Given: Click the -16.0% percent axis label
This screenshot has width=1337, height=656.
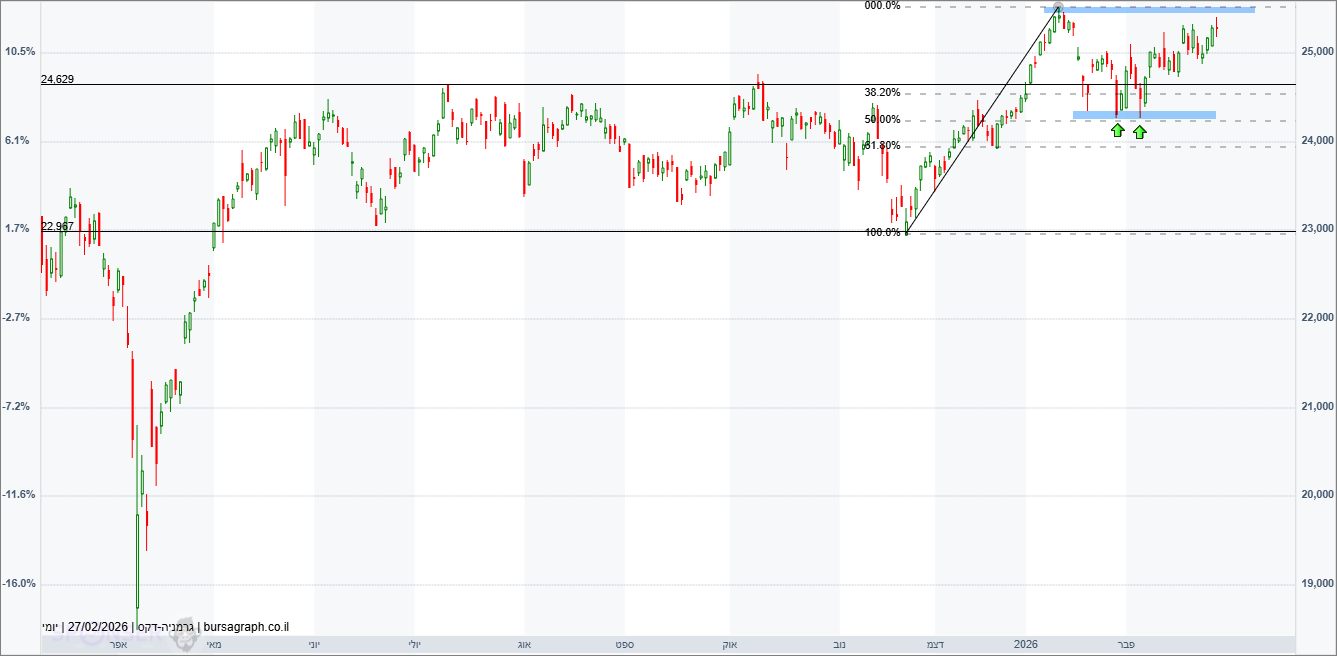Looking at the screenshot, I should [20, 584].
